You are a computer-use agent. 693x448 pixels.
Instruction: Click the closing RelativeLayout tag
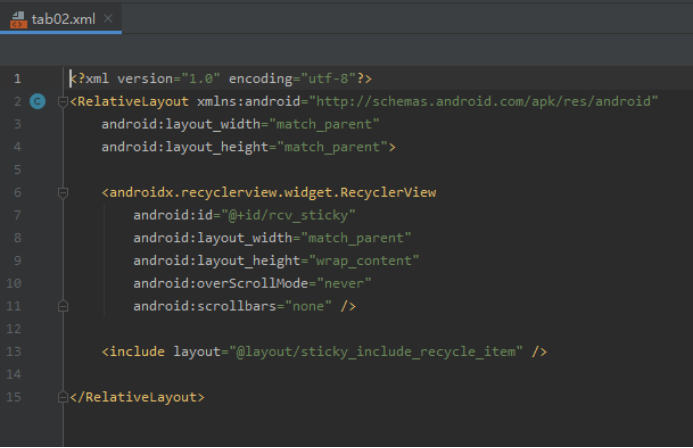[137, 397]
